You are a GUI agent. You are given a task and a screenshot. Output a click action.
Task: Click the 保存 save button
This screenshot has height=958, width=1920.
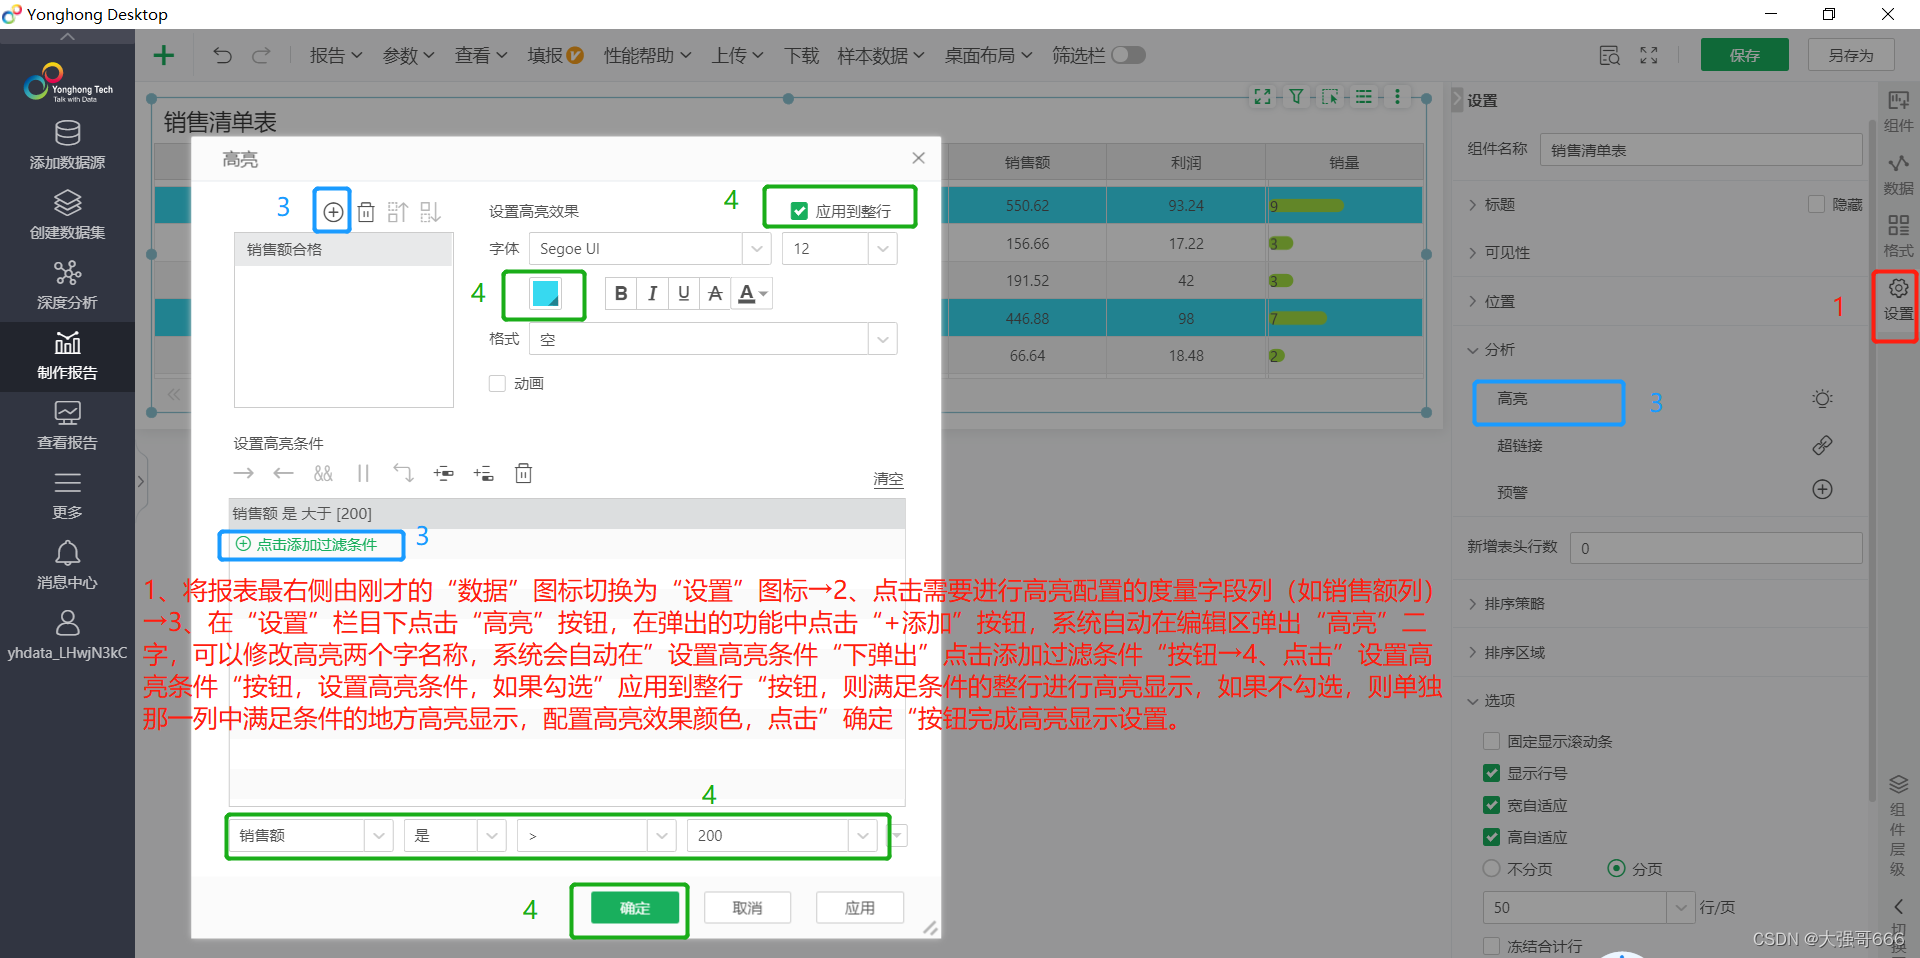[1745, 55]
